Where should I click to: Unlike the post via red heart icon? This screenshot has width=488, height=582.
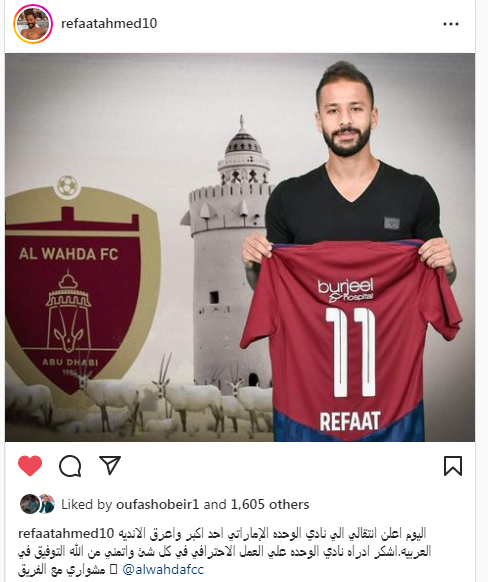[30, 465]
